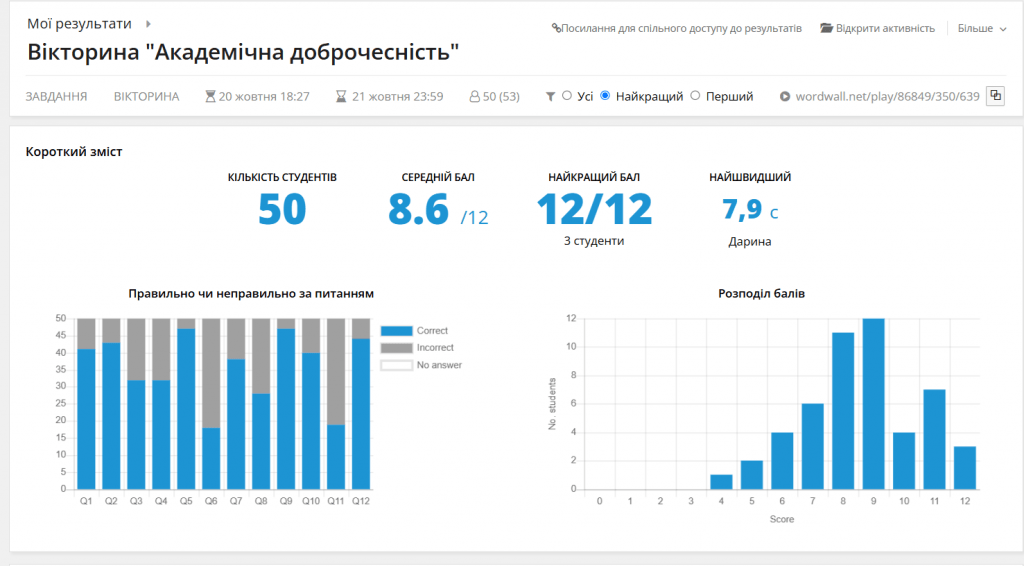Click the student person icon near 50 (53)

click(475, 97)
